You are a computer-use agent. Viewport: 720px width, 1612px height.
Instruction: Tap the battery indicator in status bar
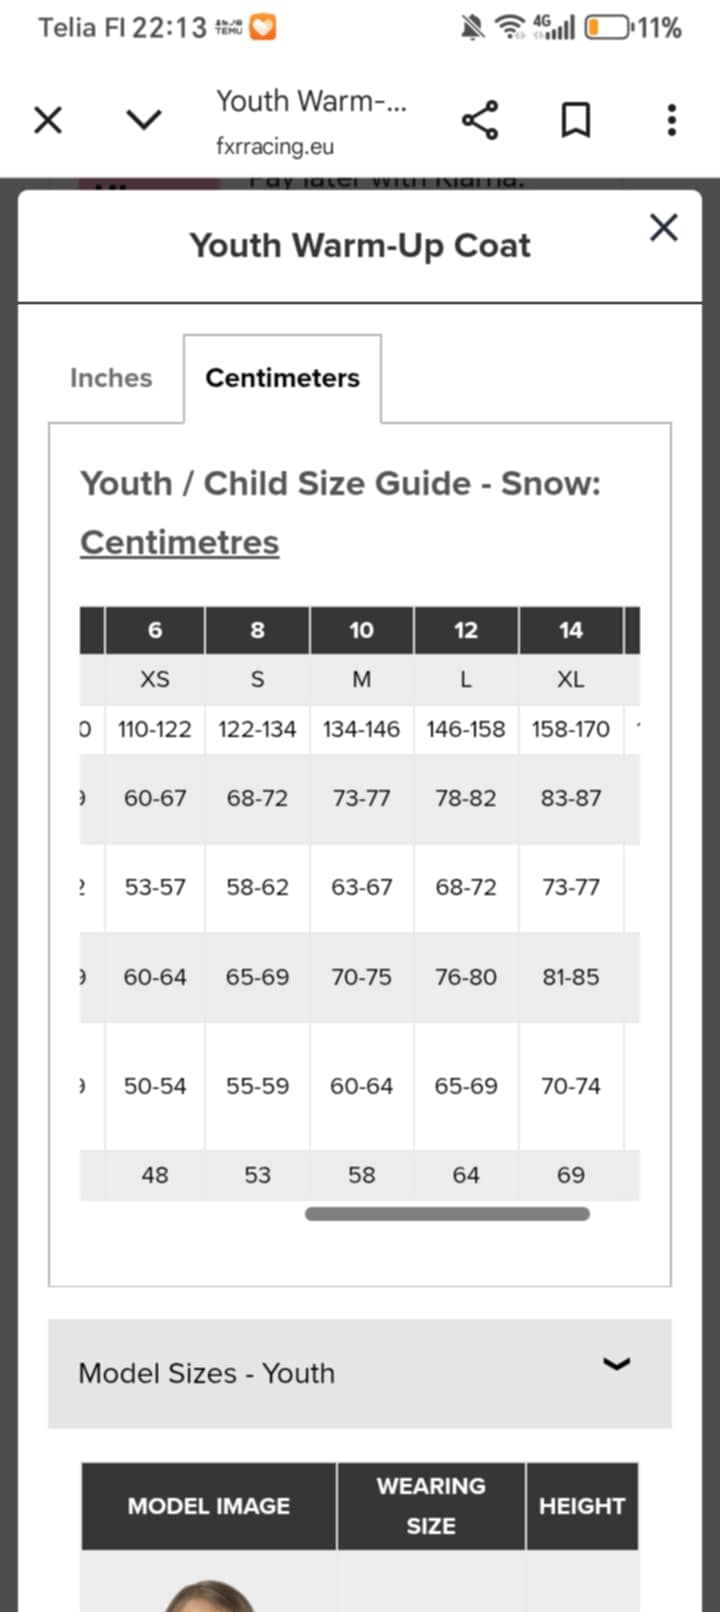[608, 27]
